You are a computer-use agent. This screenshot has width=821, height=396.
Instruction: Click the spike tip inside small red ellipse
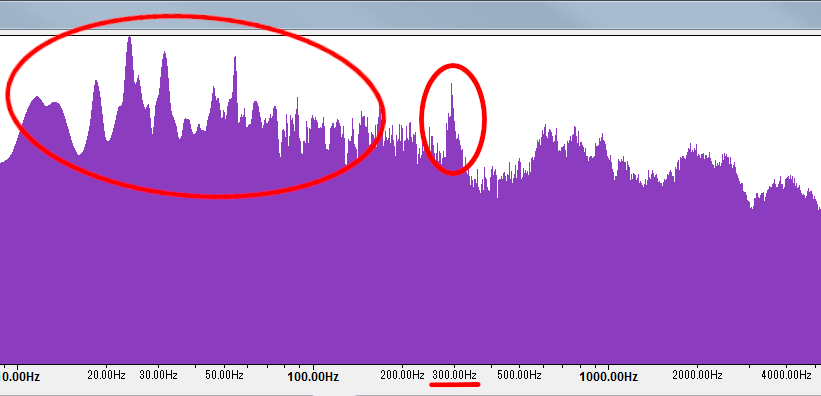pyautogui.click(x=451, y=85)
